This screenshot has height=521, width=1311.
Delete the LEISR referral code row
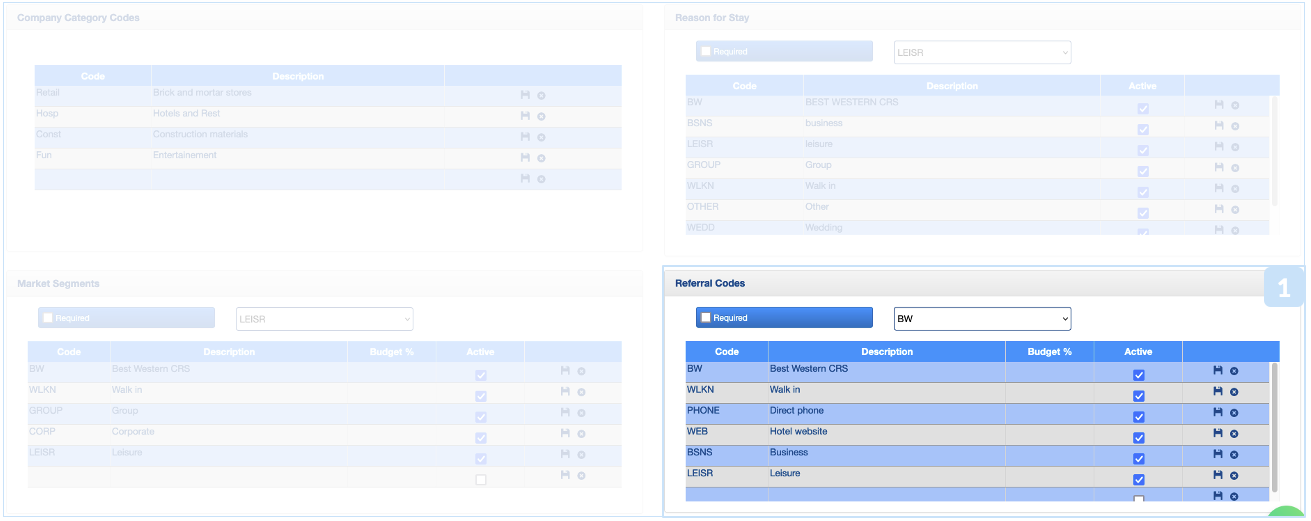[1234, 476]
